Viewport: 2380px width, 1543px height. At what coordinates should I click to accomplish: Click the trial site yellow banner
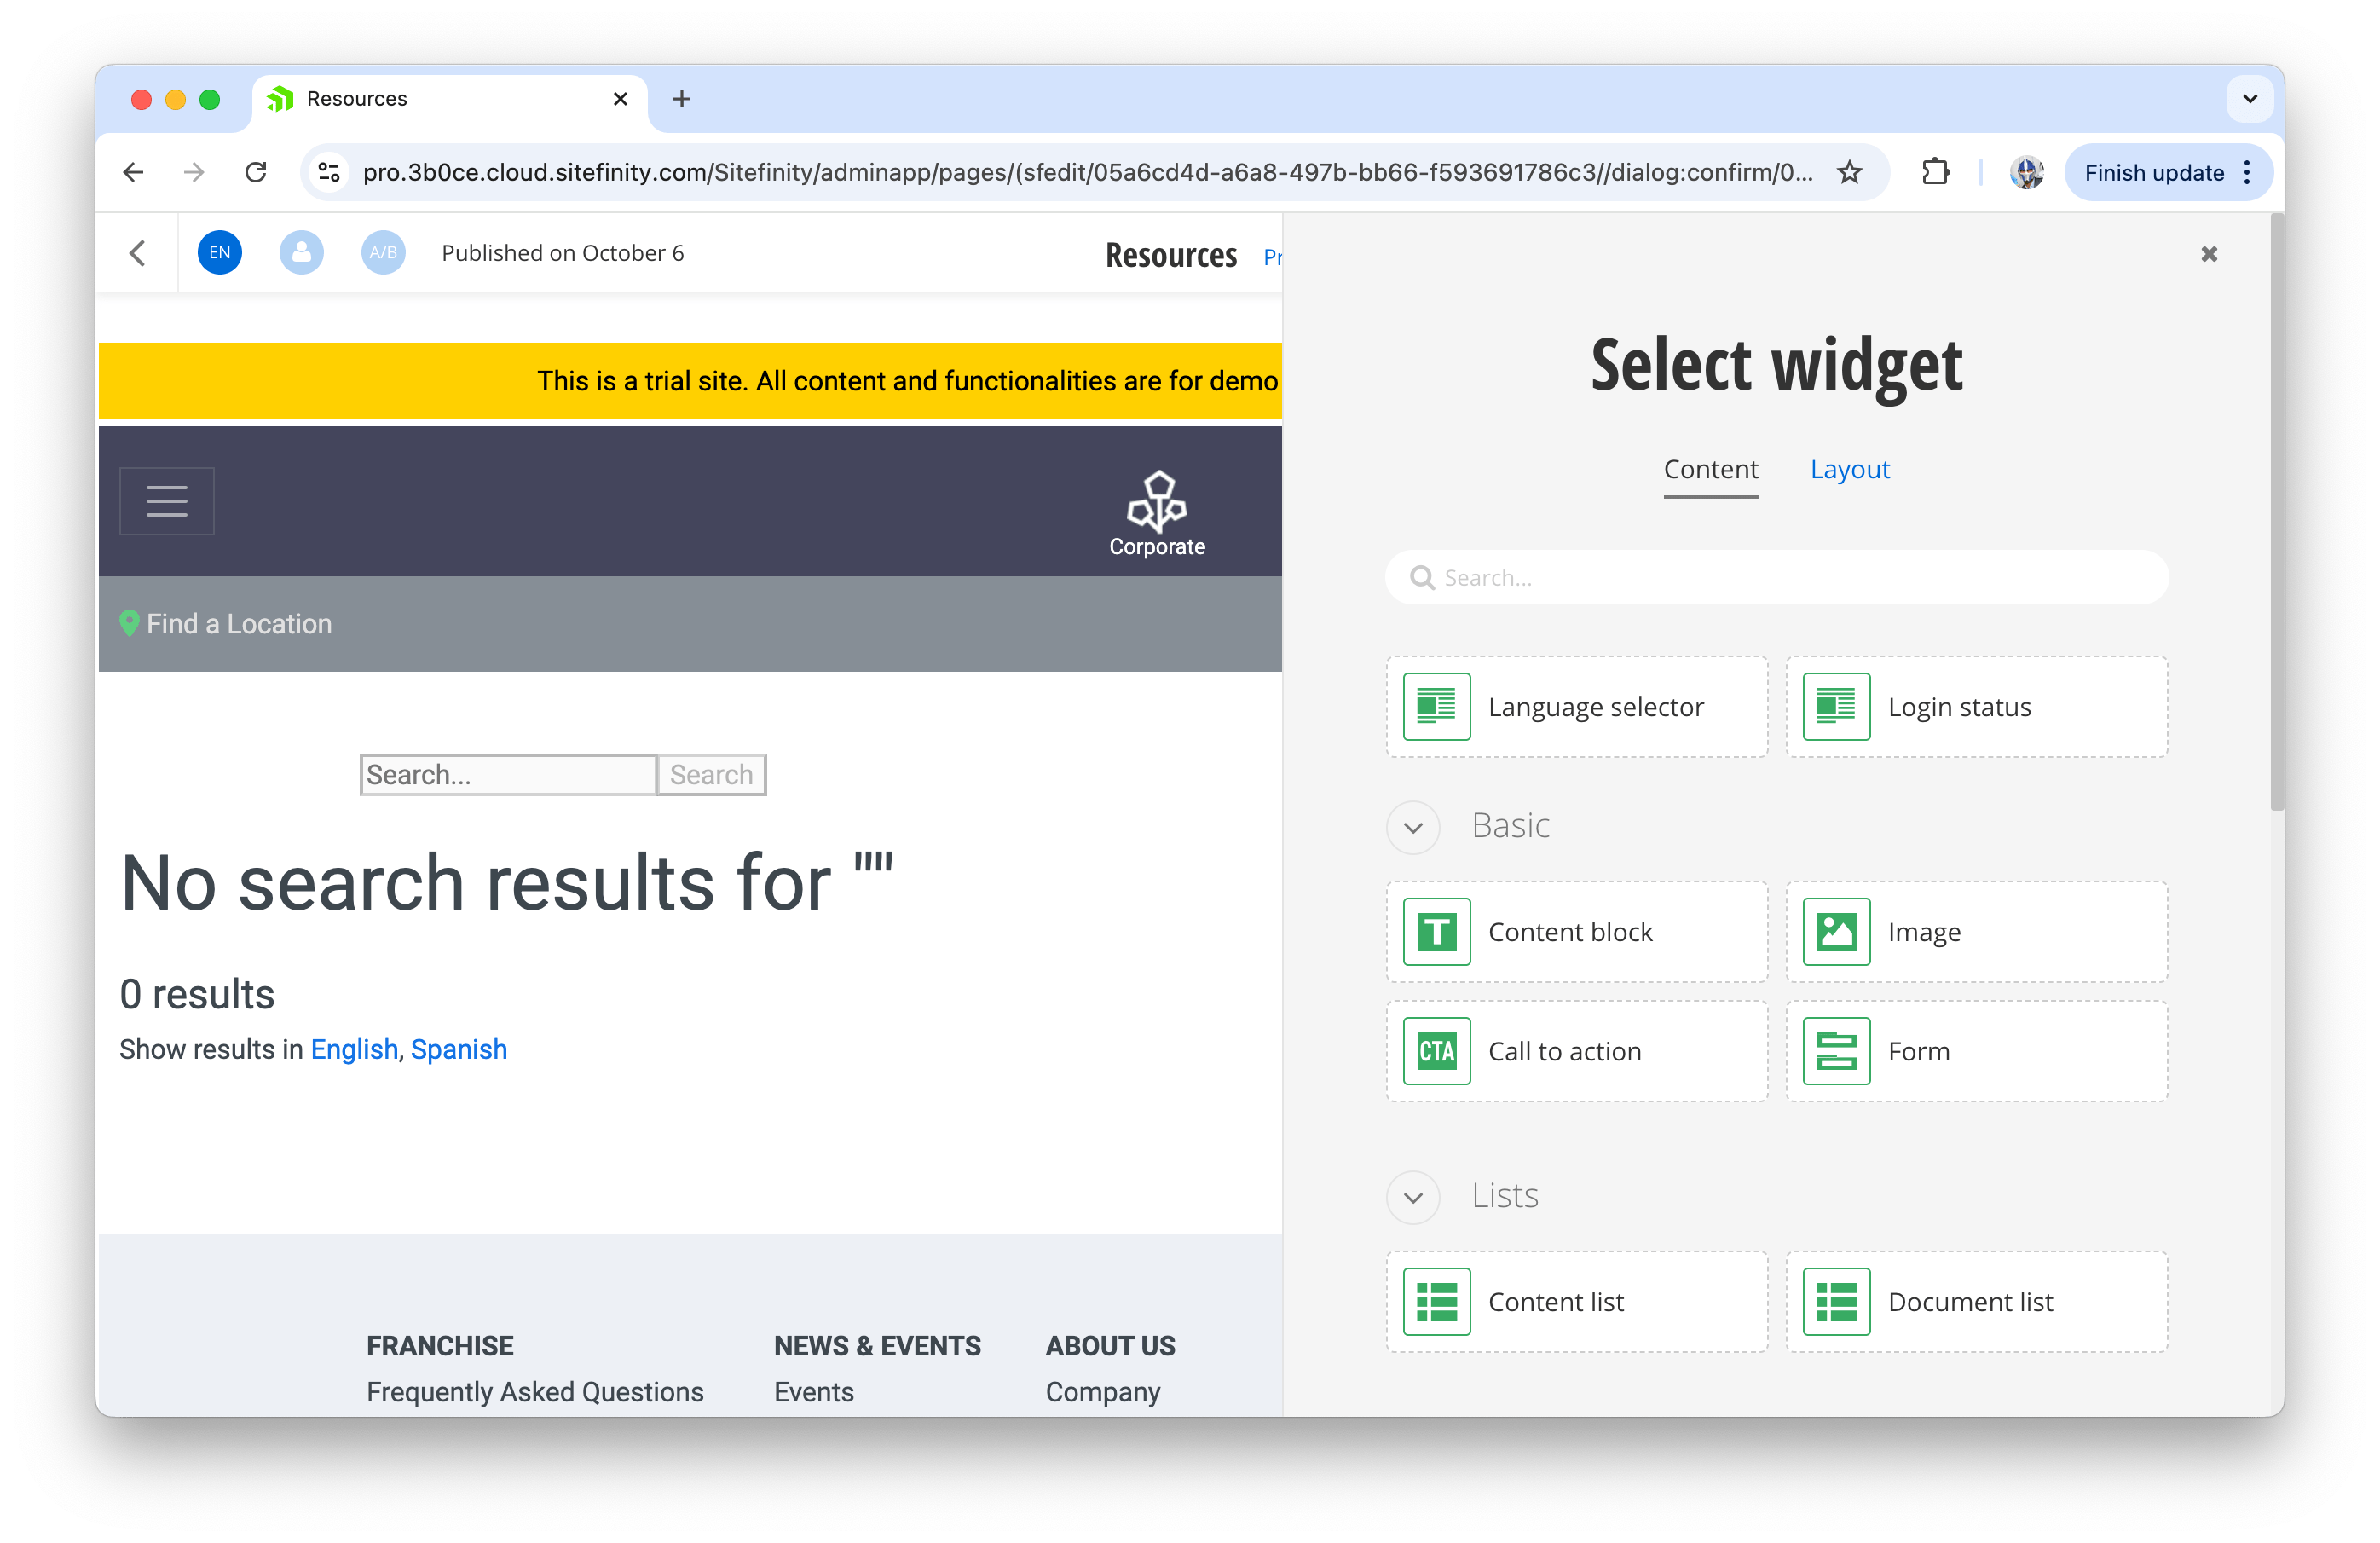pyautogui.click(x=690, y=381)
